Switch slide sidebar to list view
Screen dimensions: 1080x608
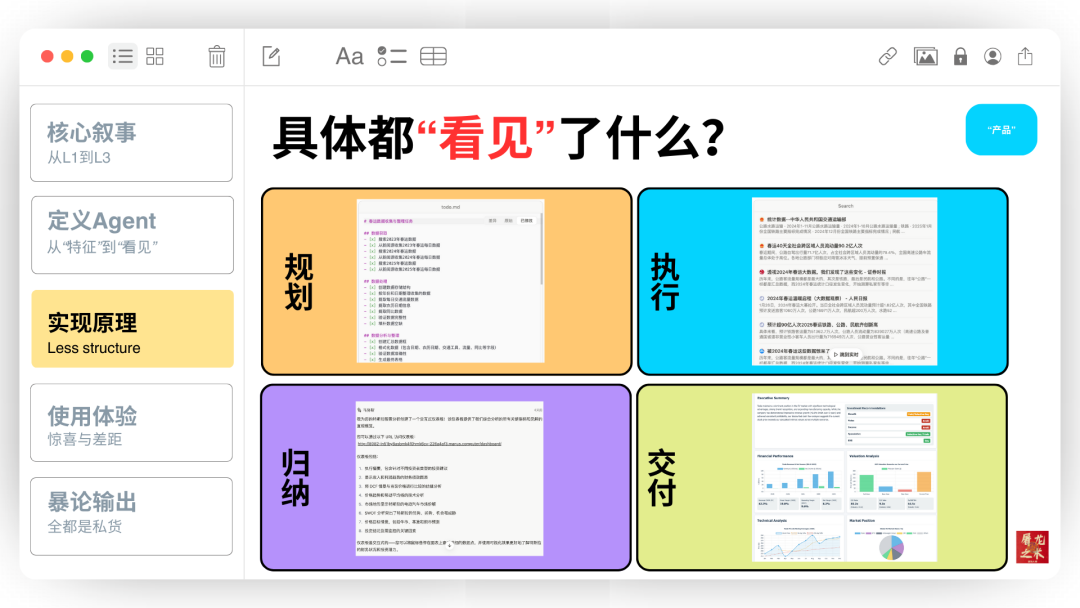(x=122, y=56)
